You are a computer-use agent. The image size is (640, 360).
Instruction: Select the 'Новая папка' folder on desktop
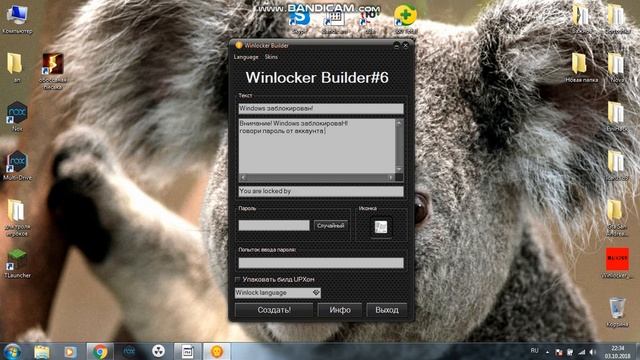[581, 68]
